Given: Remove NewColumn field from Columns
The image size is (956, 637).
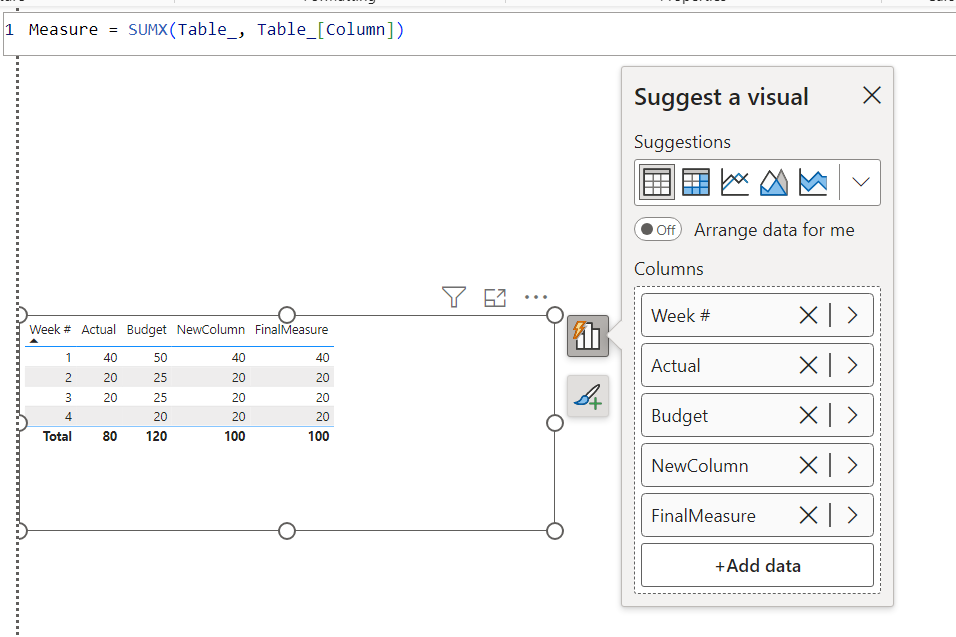Looking at the screenshot, I should 808,465.
